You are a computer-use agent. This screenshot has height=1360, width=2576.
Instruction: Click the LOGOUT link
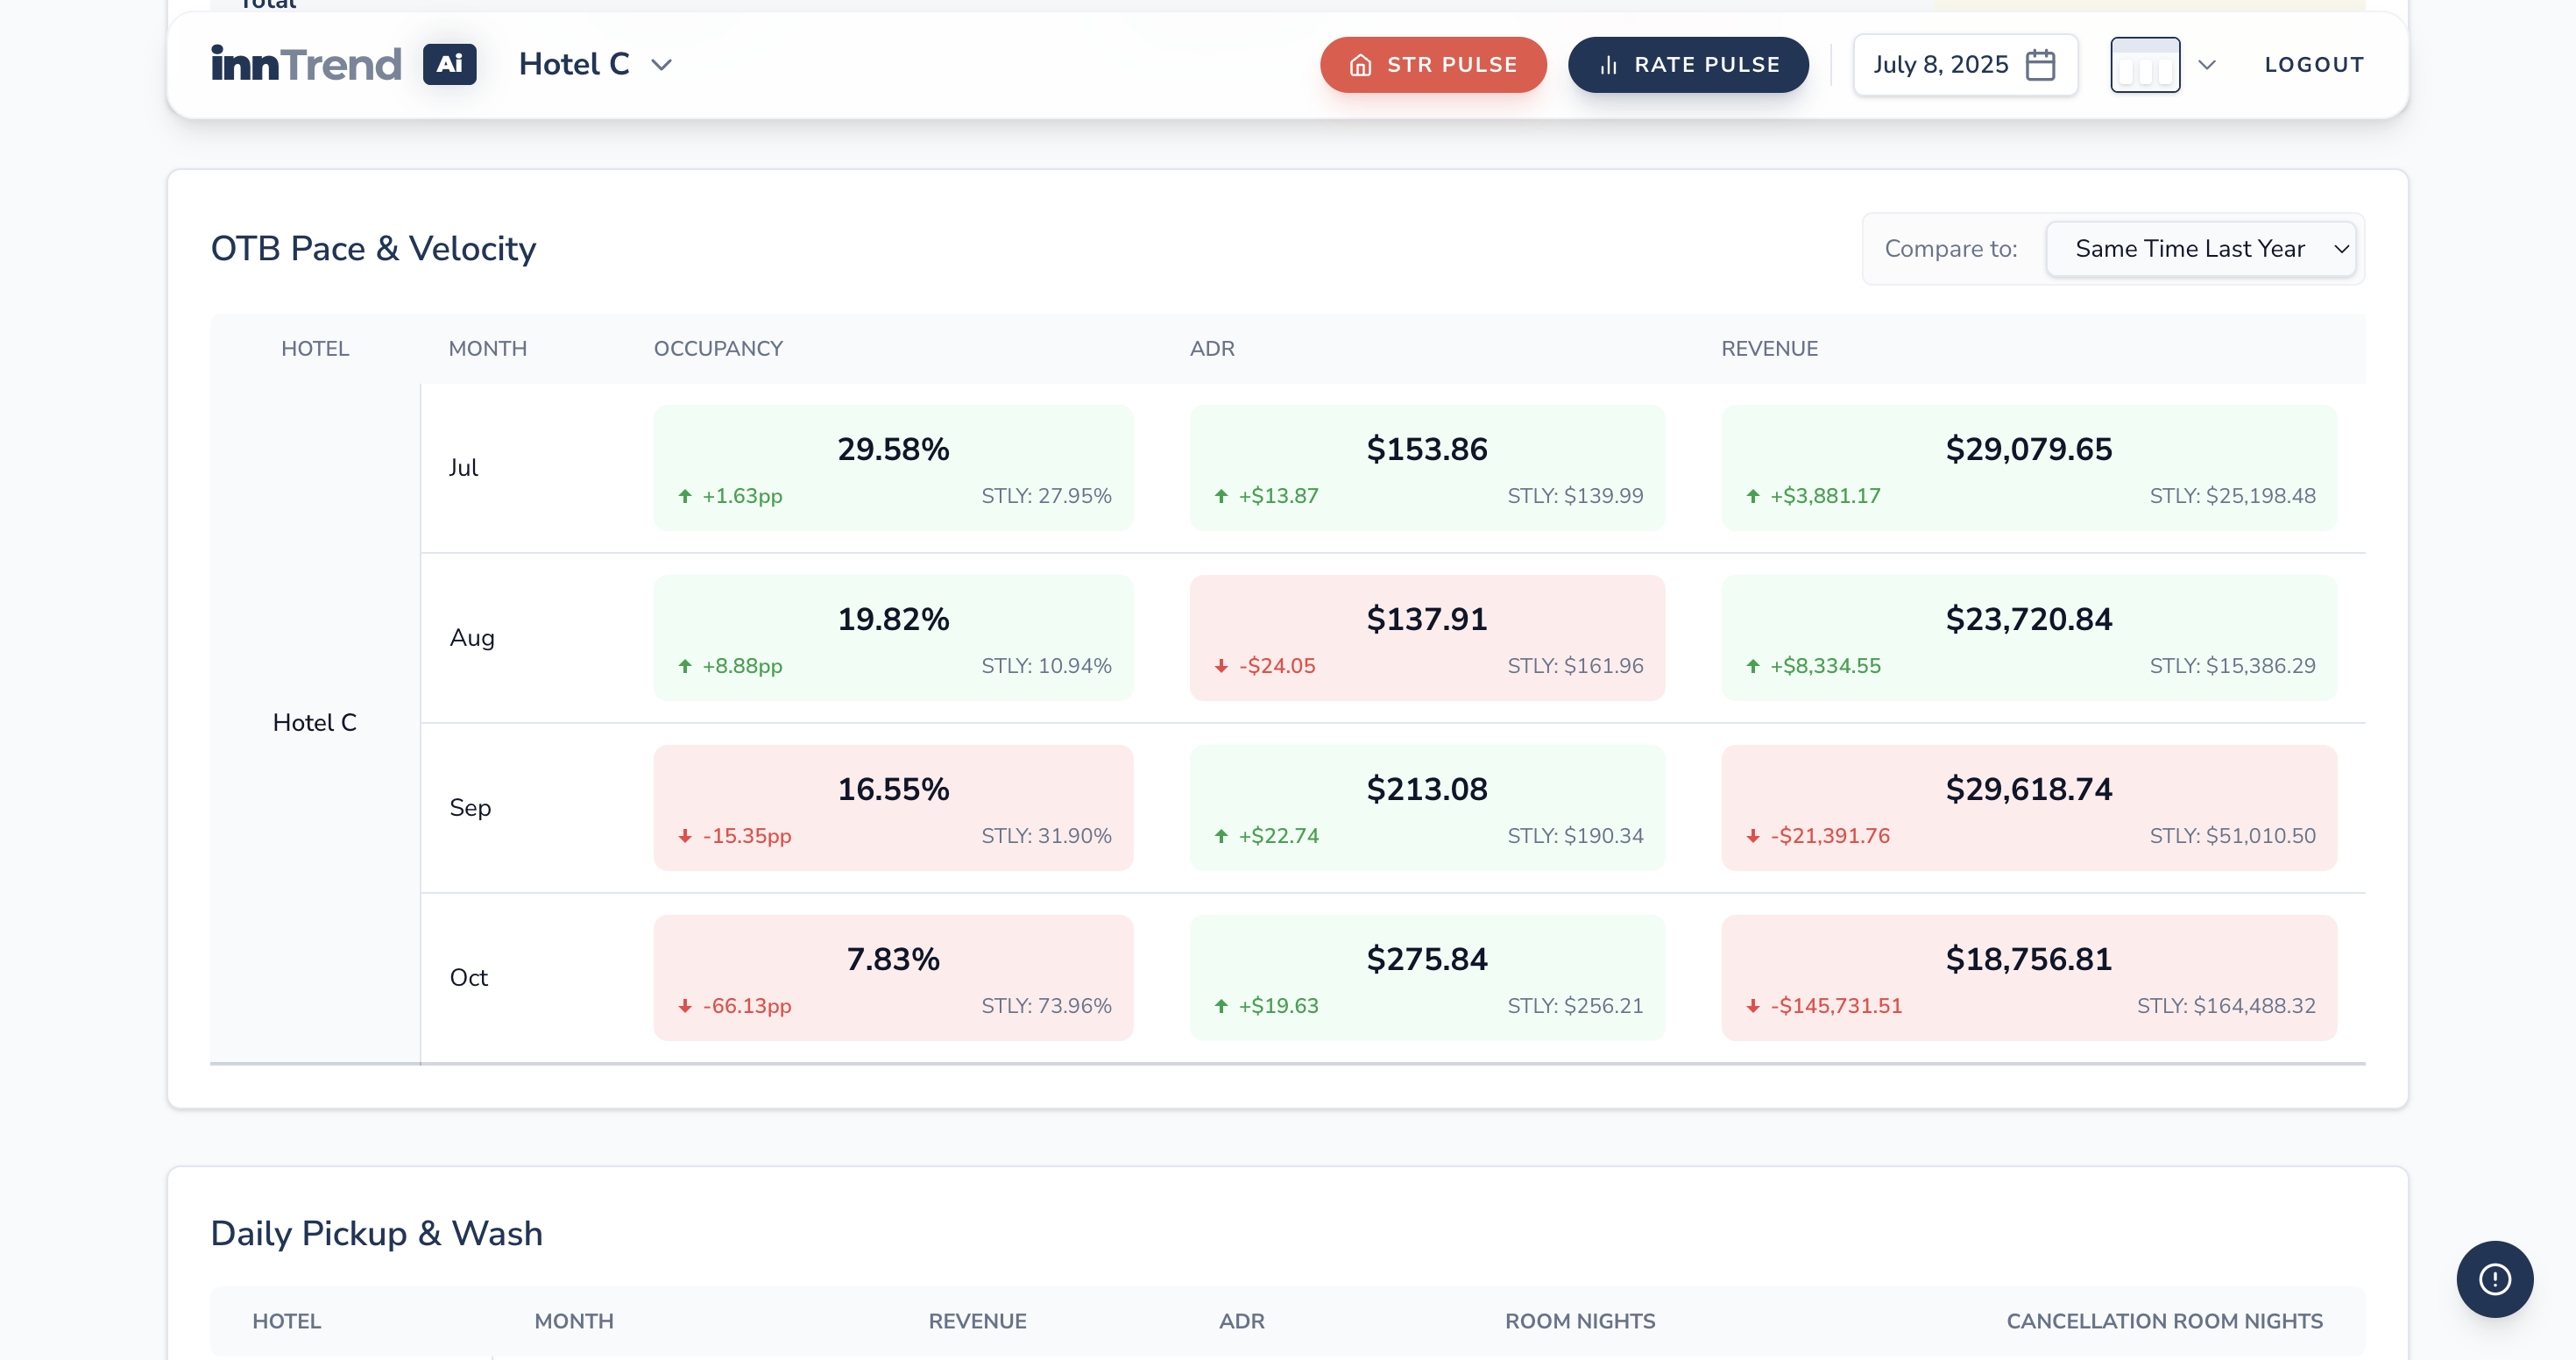2314,65
